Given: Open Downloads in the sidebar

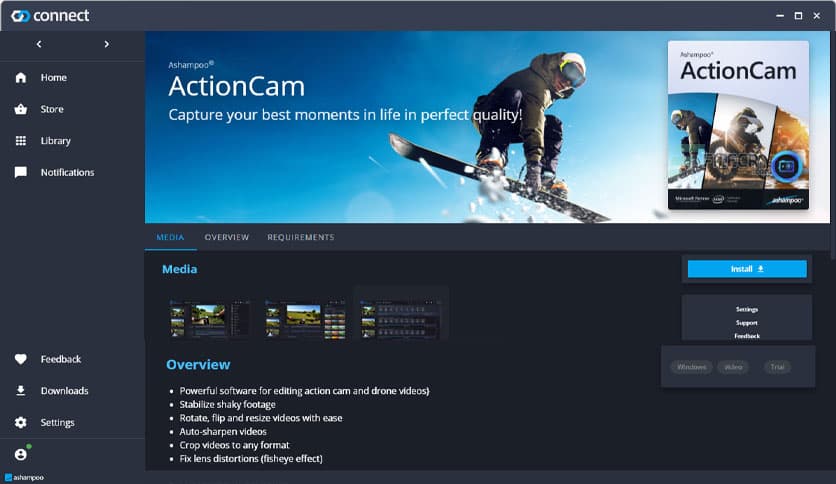Looking at the screenshot, I should (65, 391).
